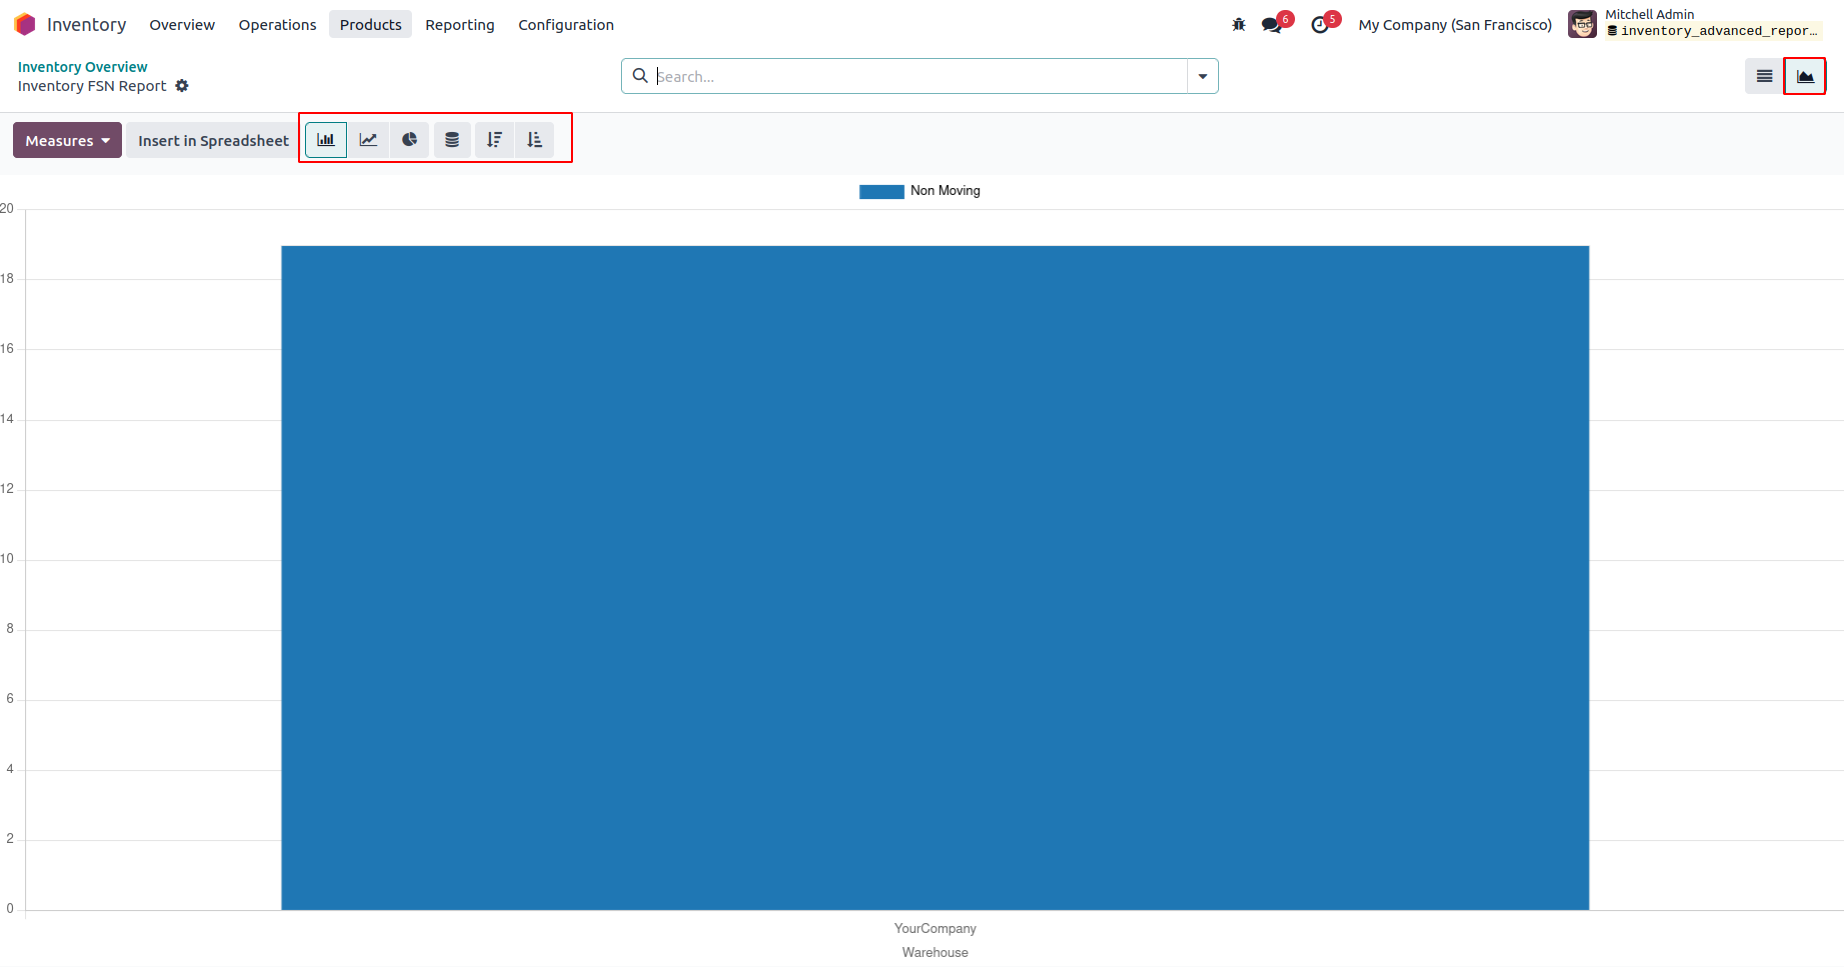Click the blue Non Moving bar
Viewport: 1844px width, 967px height.
(x=935, y=578)
